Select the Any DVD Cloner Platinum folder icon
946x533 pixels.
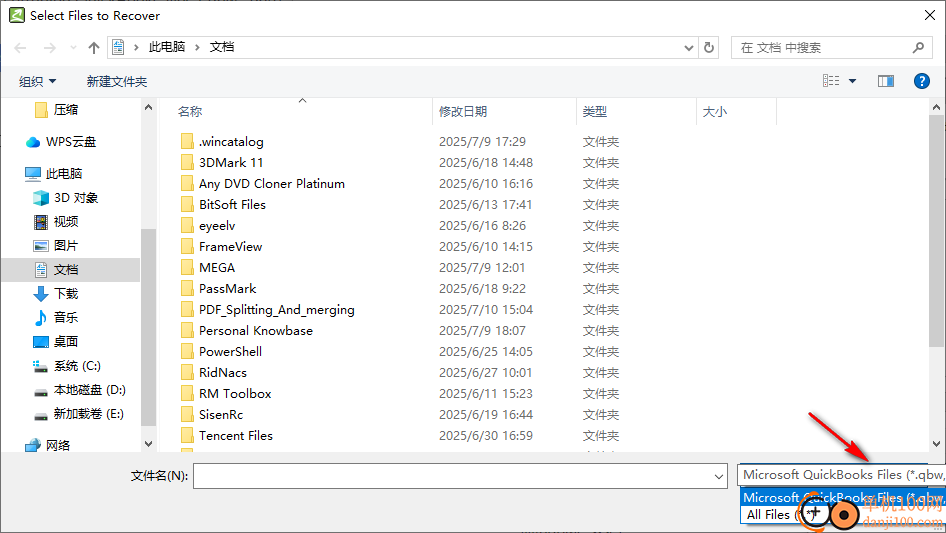187,184
